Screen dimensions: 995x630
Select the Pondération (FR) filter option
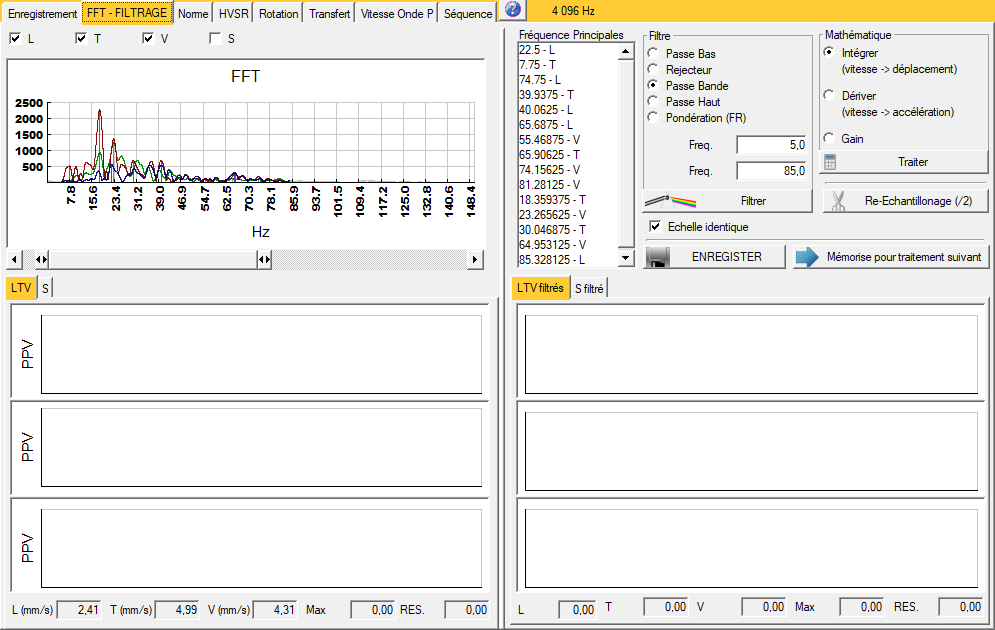click(x=652, y=117)
